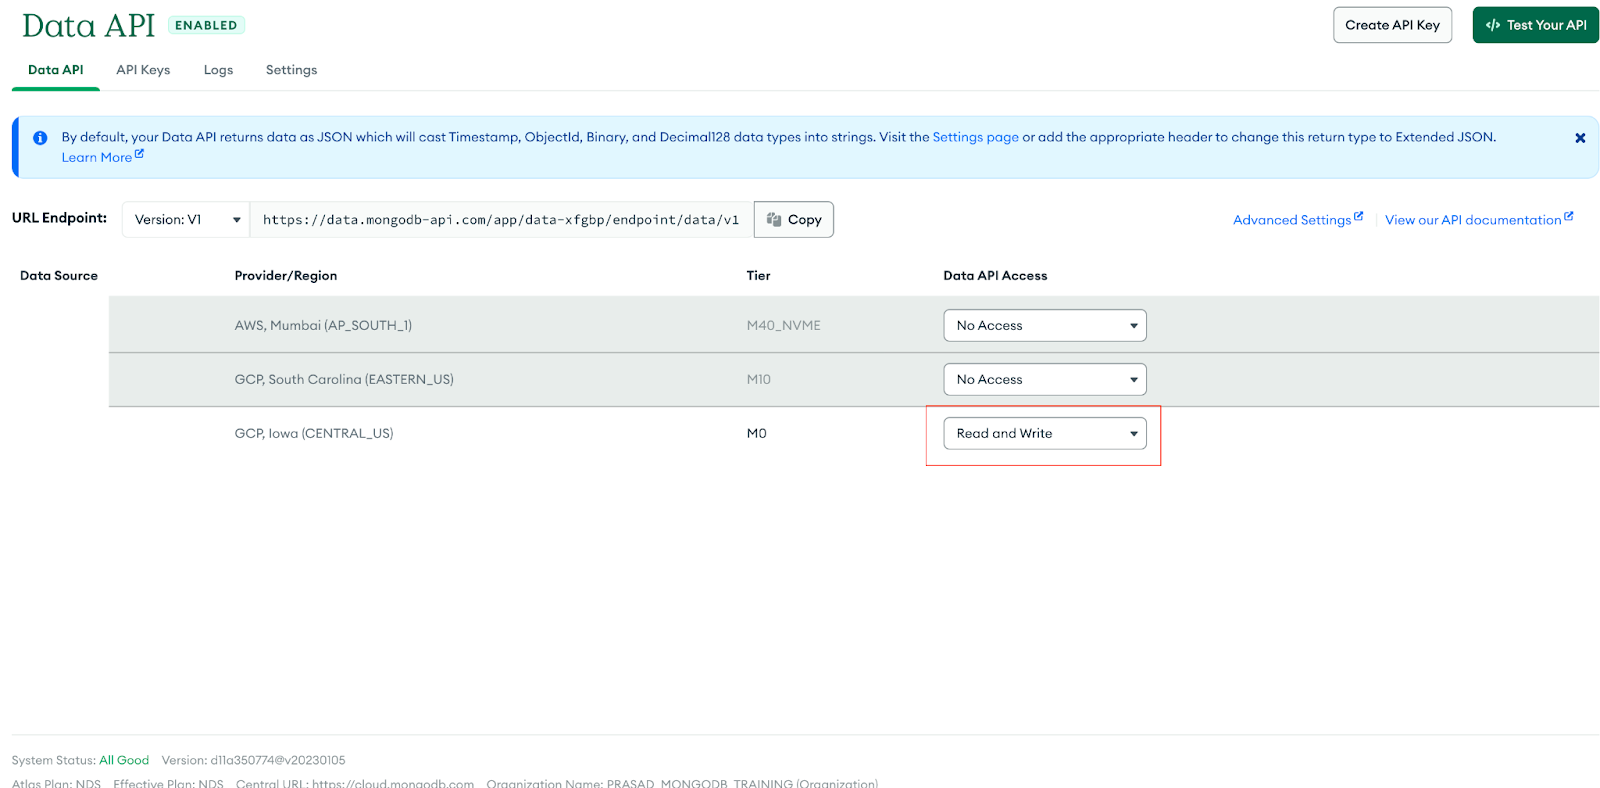Open Data API Access dropdown for GCP South Carolina

point(1045,379)
